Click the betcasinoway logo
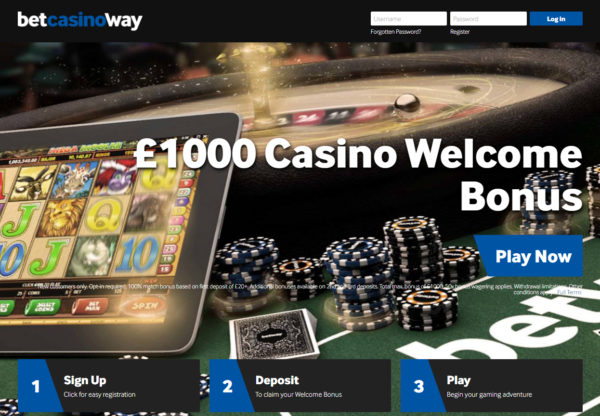Screen dimensions: 600x416 pyautogui.click(x=80, y=20)
